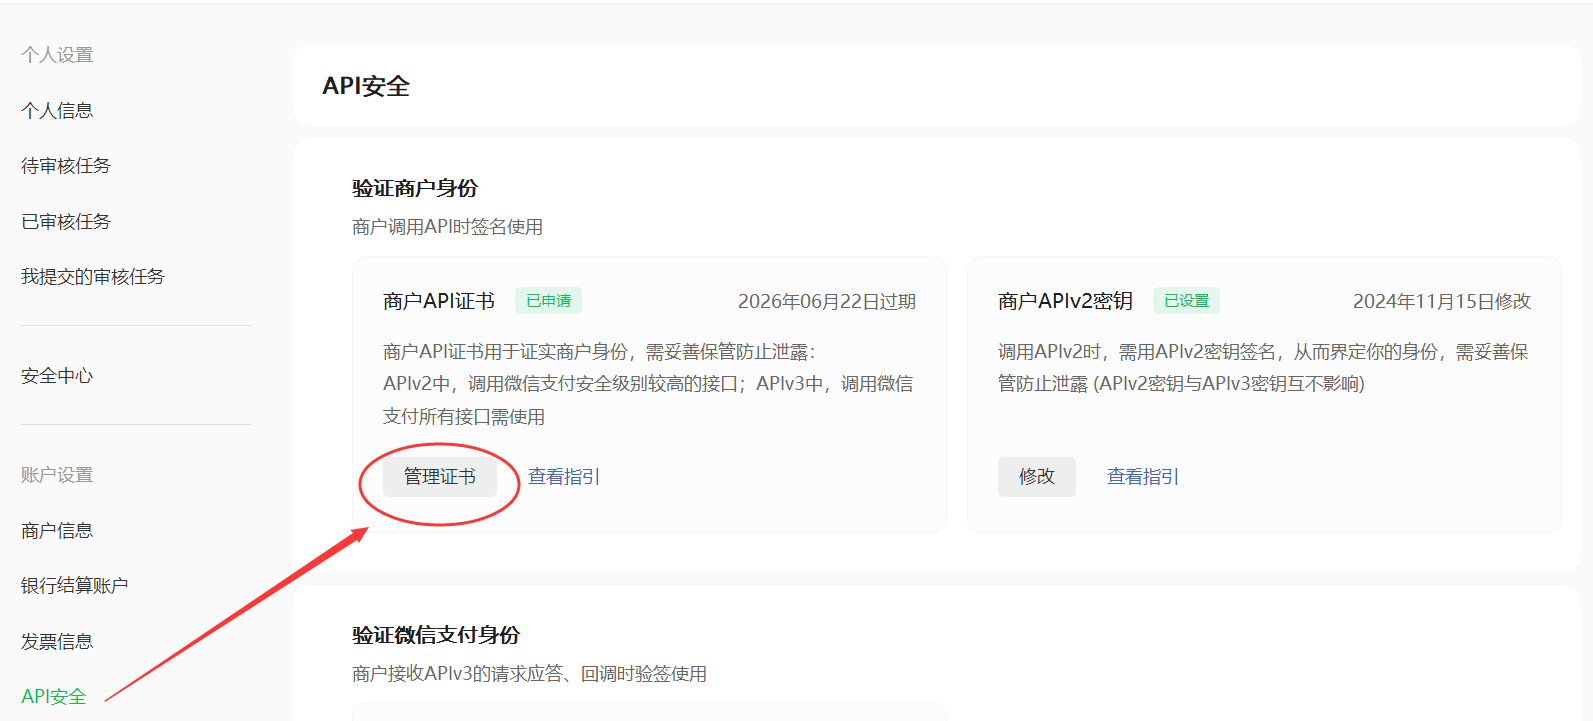Select 已审核任务 in left navigation
The width and height of the screenshot is (1593, 721).
[66, 221]
